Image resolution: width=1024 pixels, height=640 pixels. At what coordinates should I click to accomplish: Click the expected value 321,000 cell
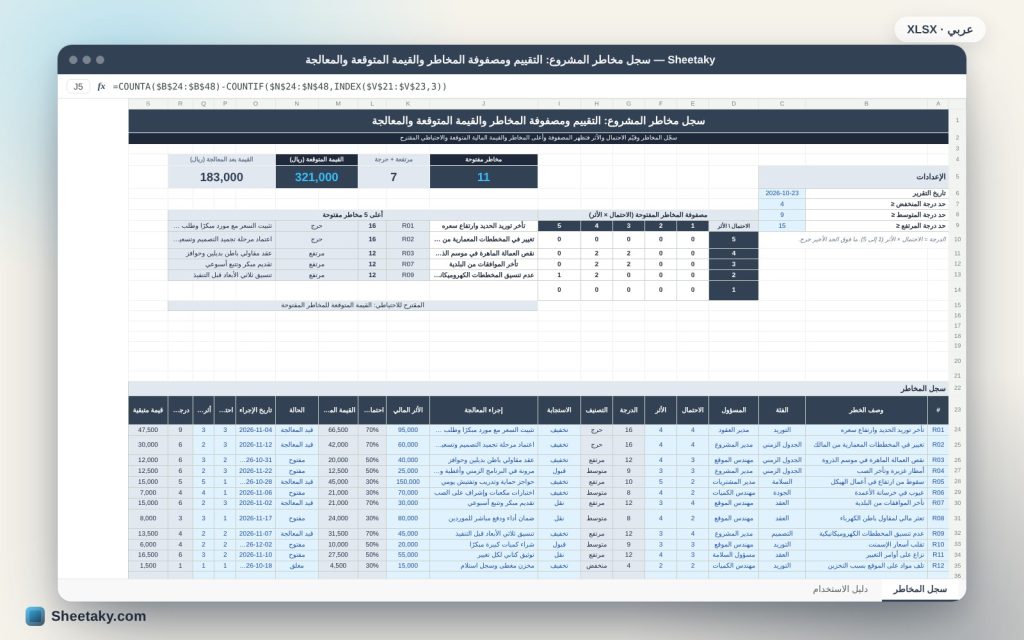coord(317,177)
